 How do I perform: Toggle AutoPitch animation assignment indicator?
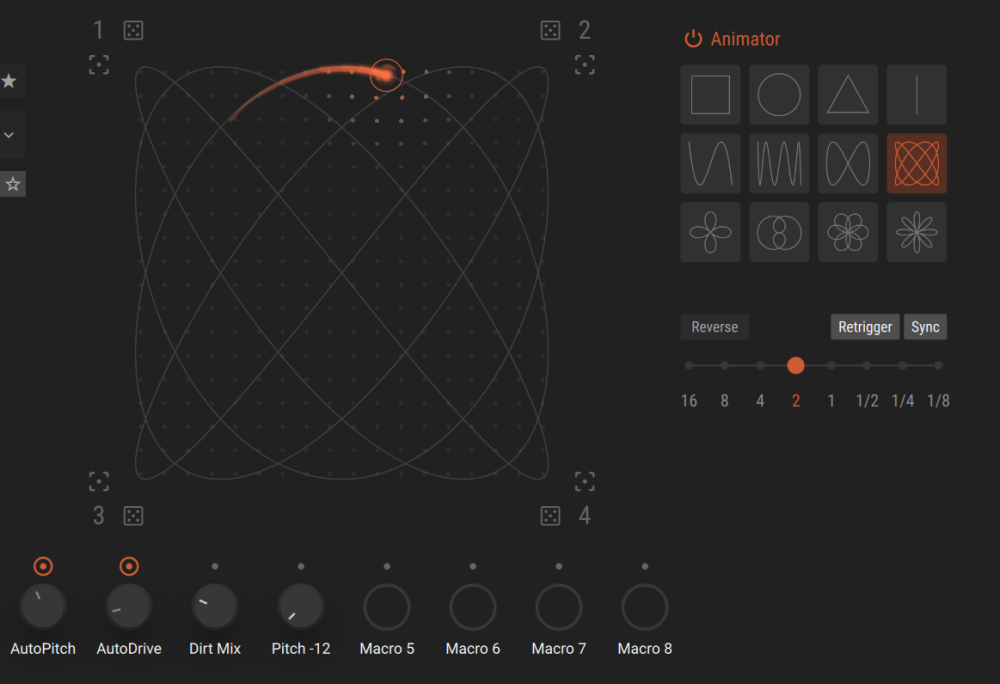coord(43,566)
